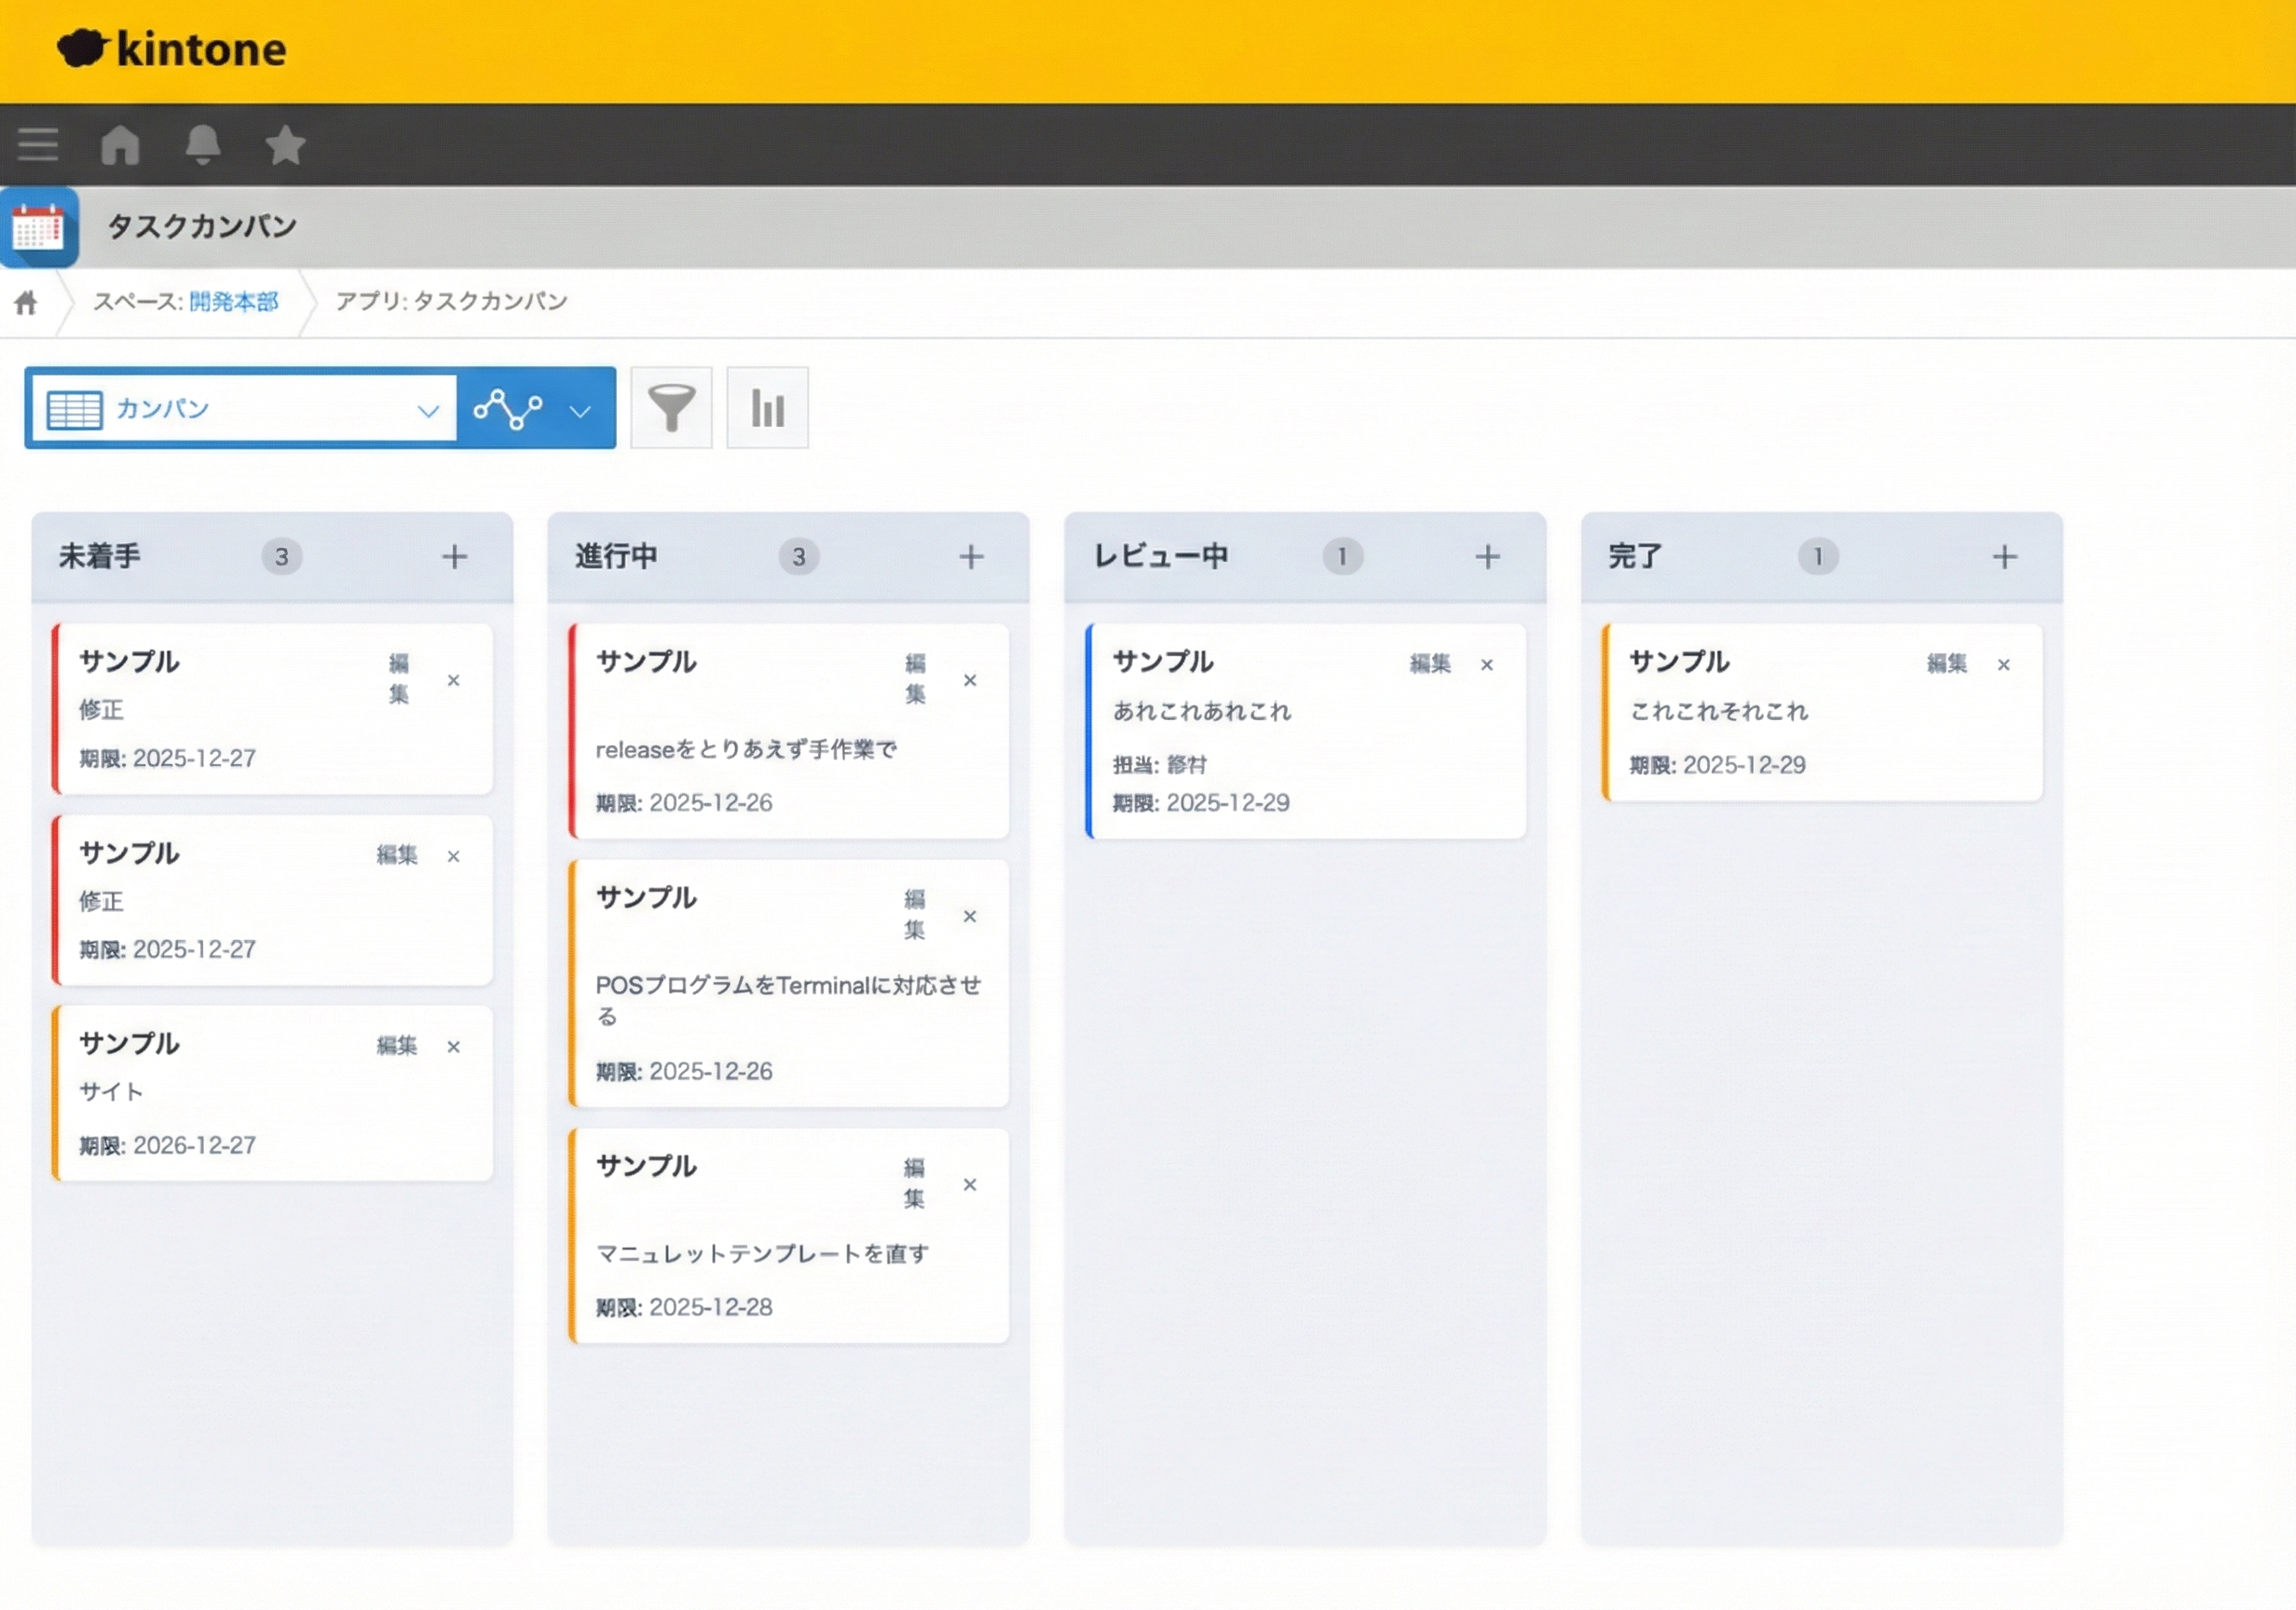Open the filter funnel icon
Viewport: 2296px width, 1610px height.
click(671, 408)
